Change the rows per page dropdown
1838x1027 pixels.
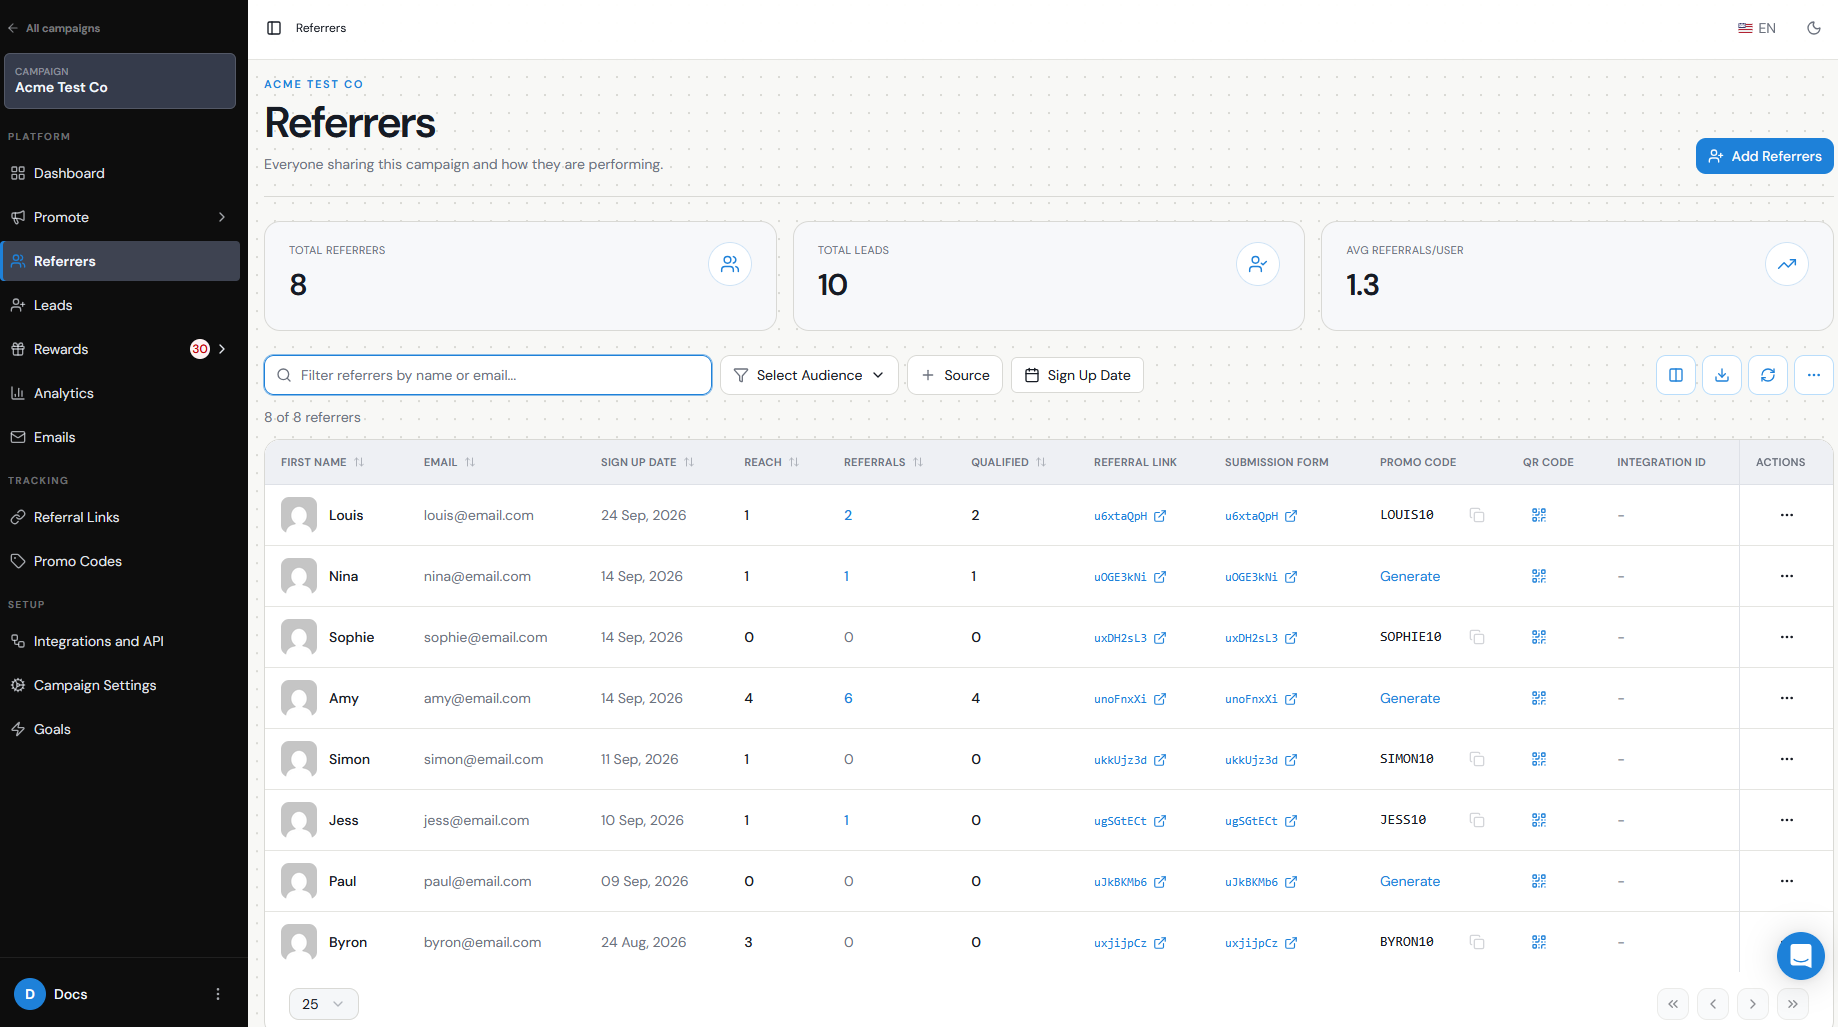(323, 1004)
